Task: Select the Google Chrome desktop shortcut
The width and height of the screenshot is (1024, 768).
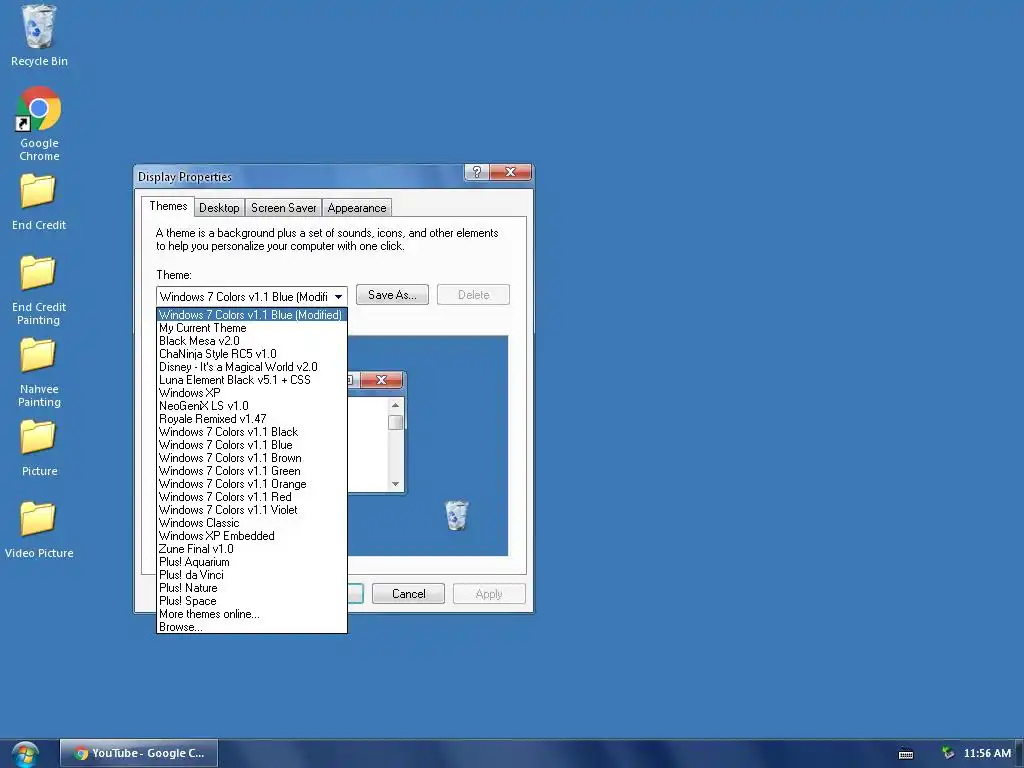Action: point(39,124)
